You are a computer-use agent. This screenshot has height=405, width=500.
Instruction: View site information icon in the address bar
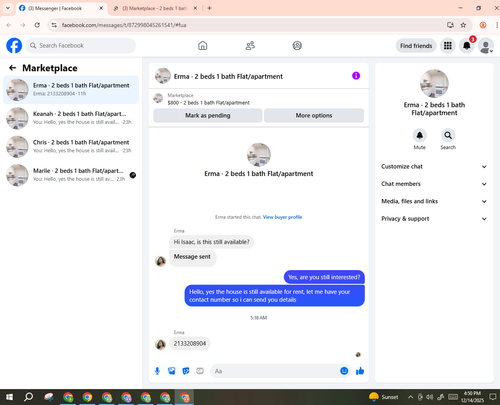(x=54, y=25)
